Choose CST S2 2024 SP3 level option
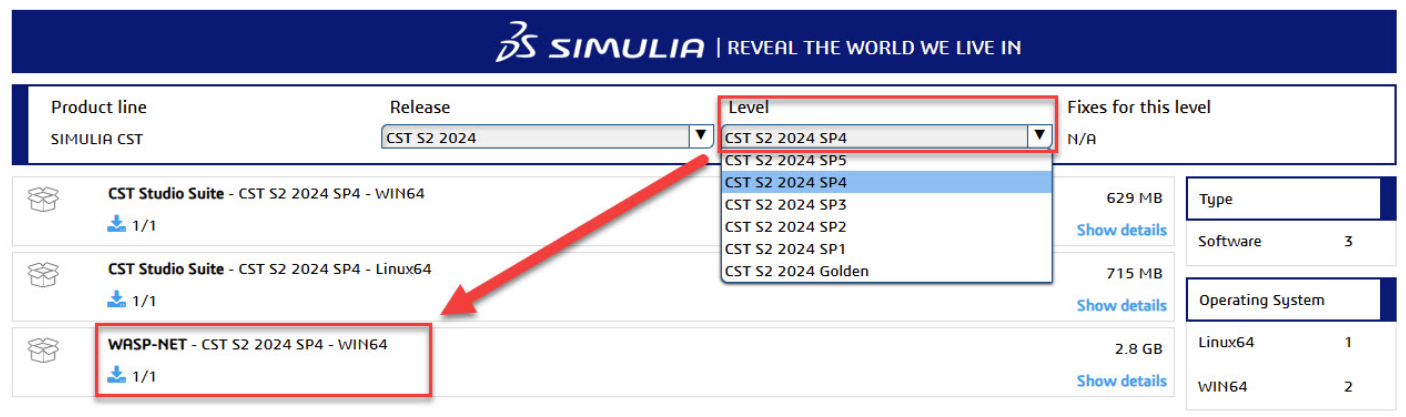Screen dimensions: 1406x417 click(785, 204)
